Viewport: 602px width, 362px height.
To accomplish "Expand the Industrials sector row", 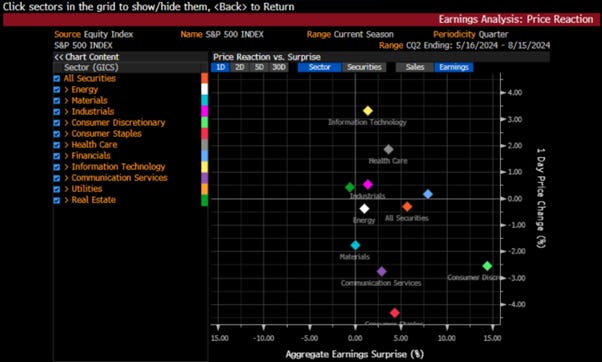I will pos(66,112).
